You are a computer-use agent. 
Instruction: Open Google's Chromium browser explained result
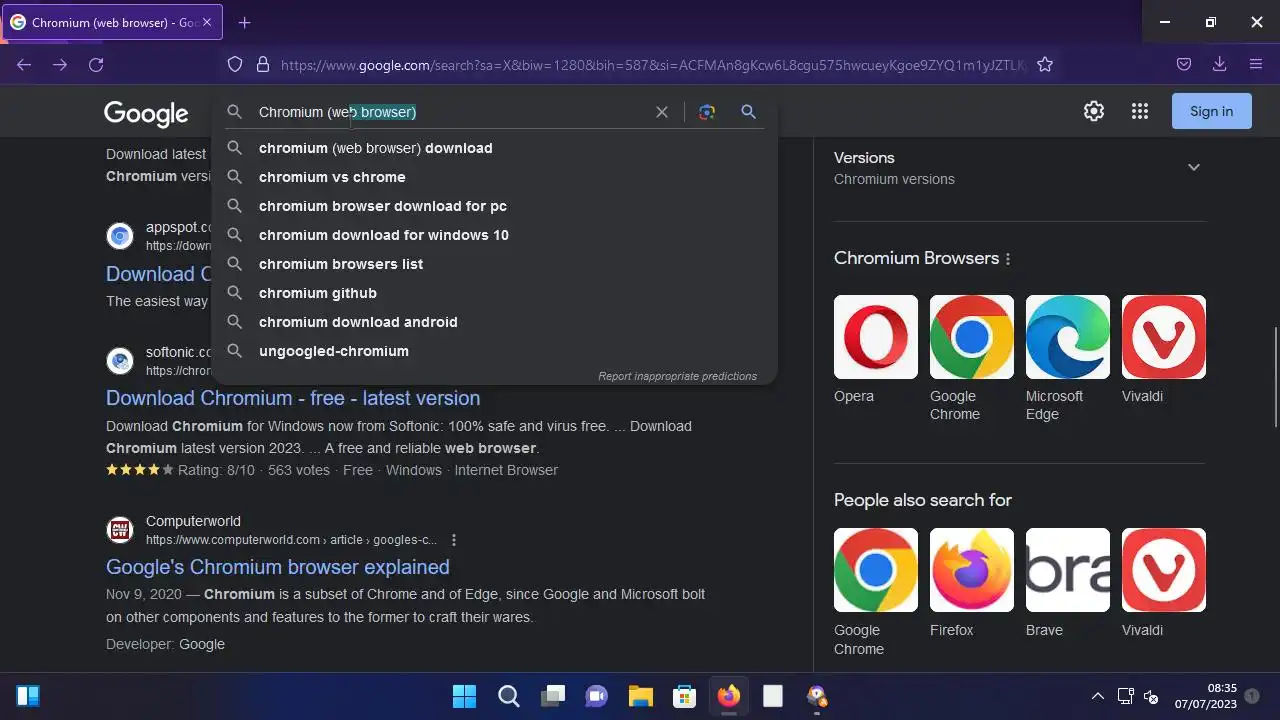pyautogui.click(x=278, y=567)
